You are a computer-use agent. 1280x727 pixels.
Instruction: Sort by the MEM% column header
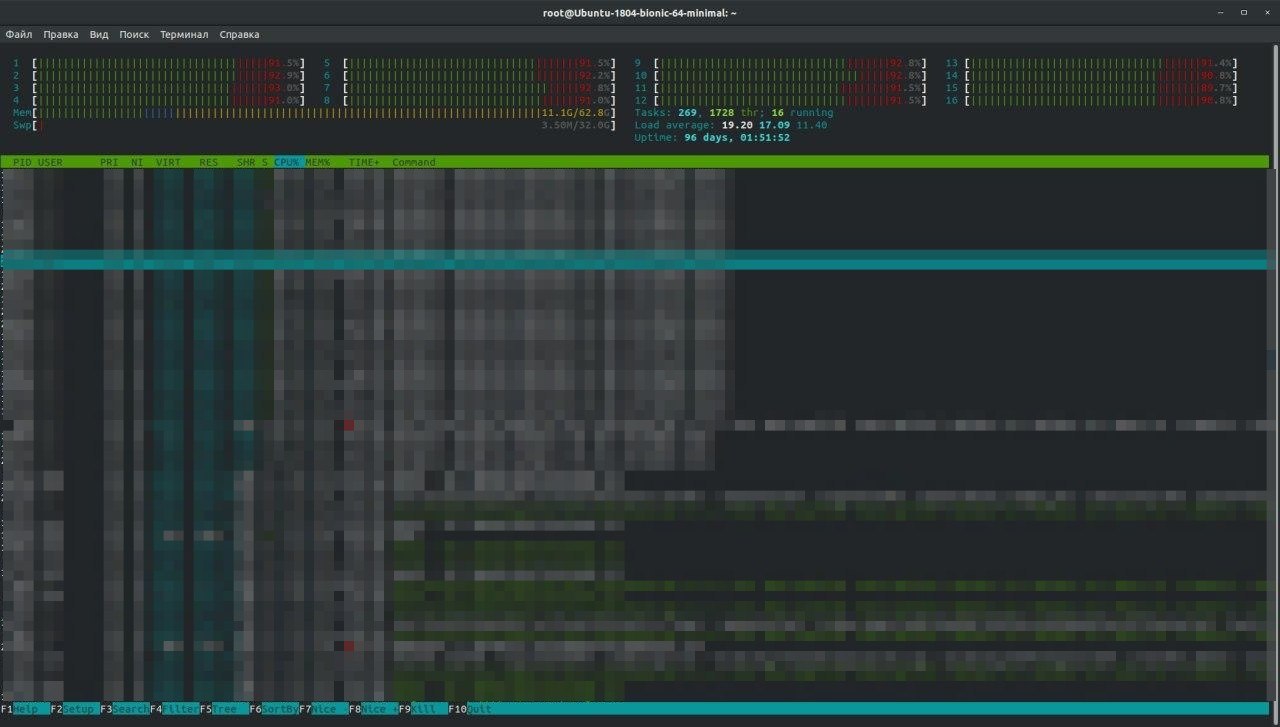point(318,162)
